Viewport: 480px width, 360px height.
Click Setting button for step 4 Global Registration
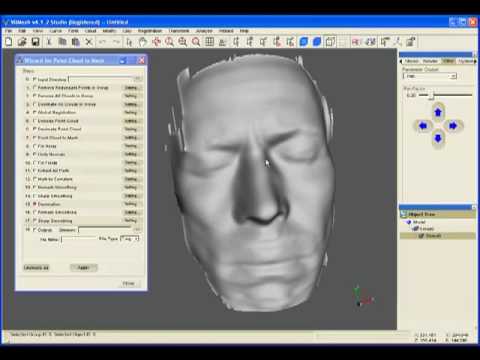[131, 112]
